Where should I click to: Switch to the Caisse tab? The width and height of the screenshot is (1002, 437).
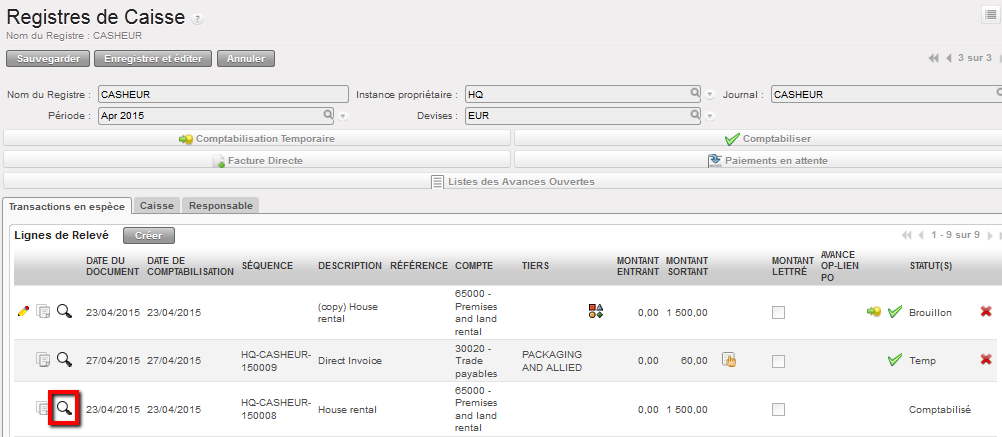[x=157, y=205]
